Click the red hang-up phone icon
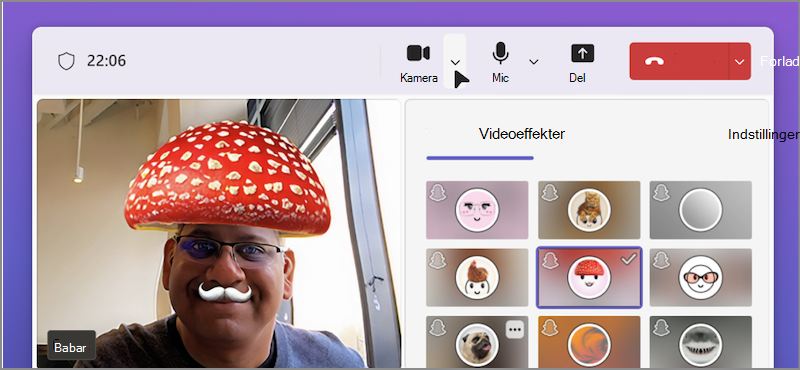Image resolution: width=800 pixels, height=370 pixels. pos(654,61)
